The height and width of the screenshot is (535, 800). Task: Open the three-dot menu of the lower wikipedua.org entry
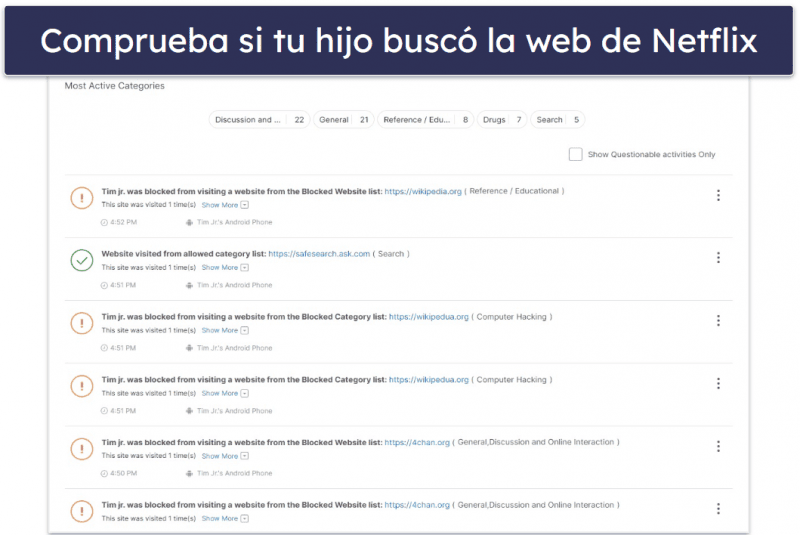(718, 384)
